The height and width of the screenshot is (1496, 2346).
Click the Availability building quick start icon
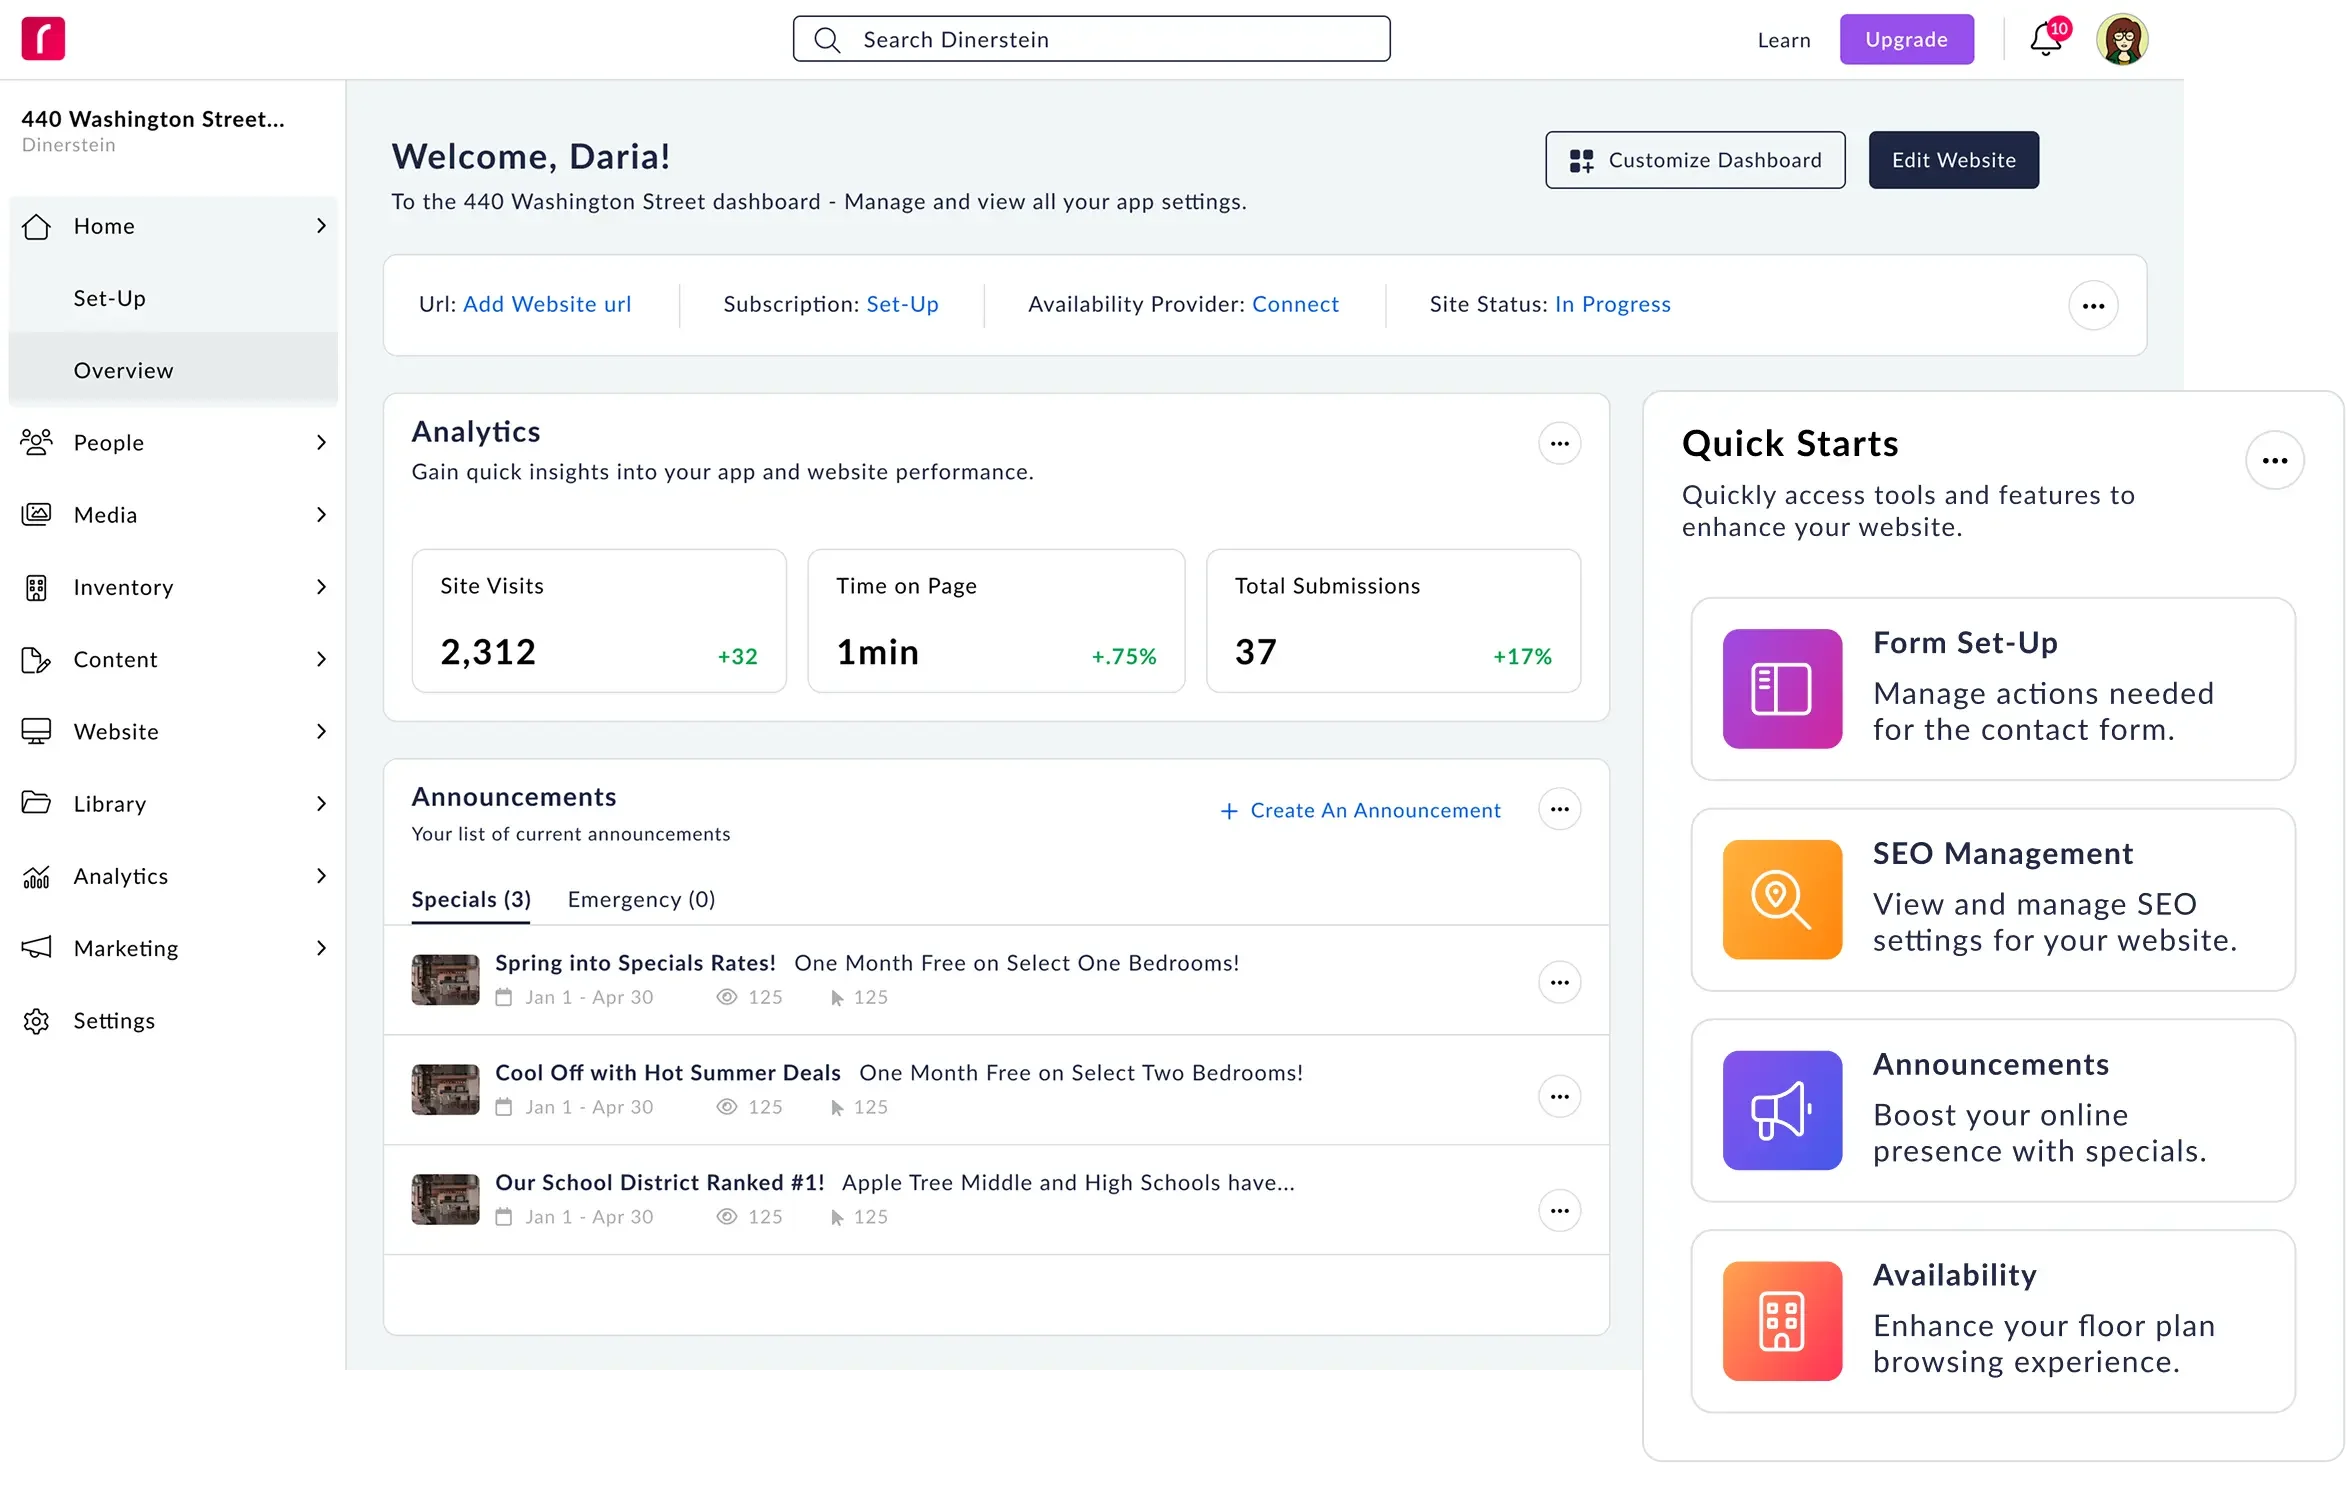point(1782,1322)
